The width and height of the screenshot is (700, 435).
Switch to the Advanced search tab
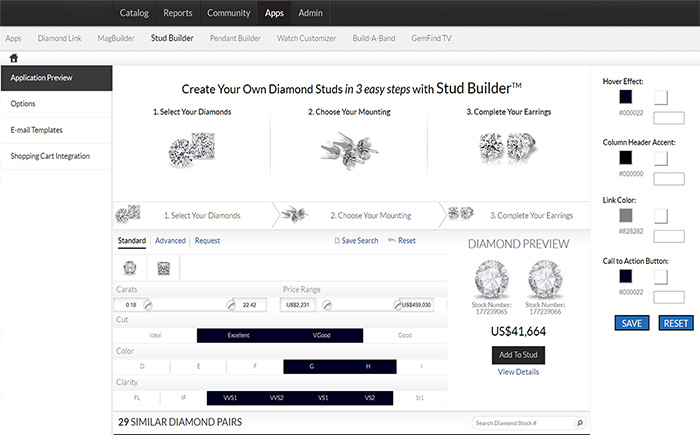click(x=170, y=241)
